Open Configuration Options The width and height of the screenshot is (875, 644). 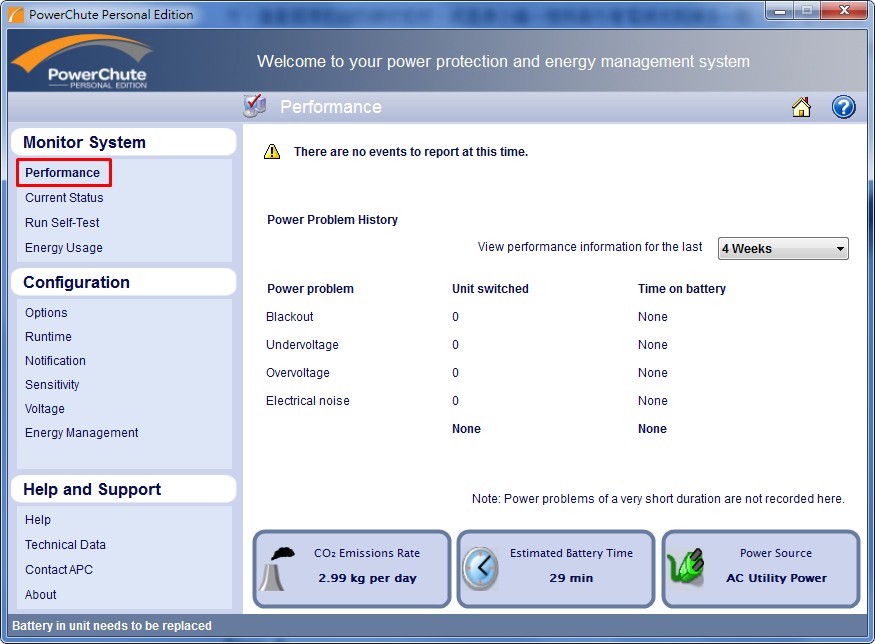[46, 313]
